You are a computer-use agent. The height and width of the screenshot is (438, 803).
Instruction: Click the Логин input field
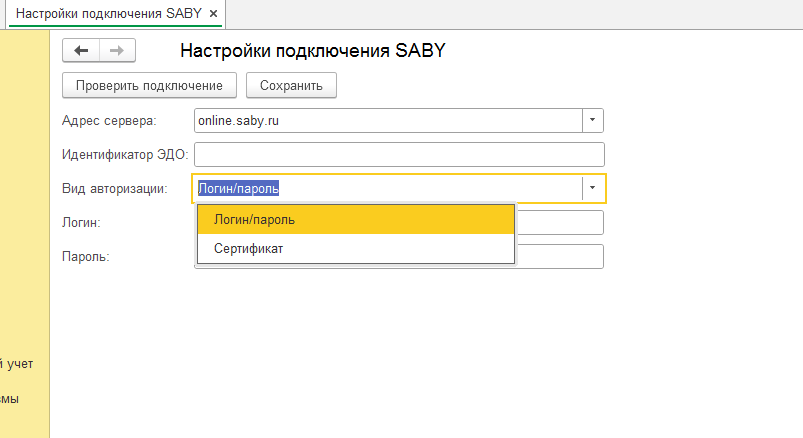[560, 222]
